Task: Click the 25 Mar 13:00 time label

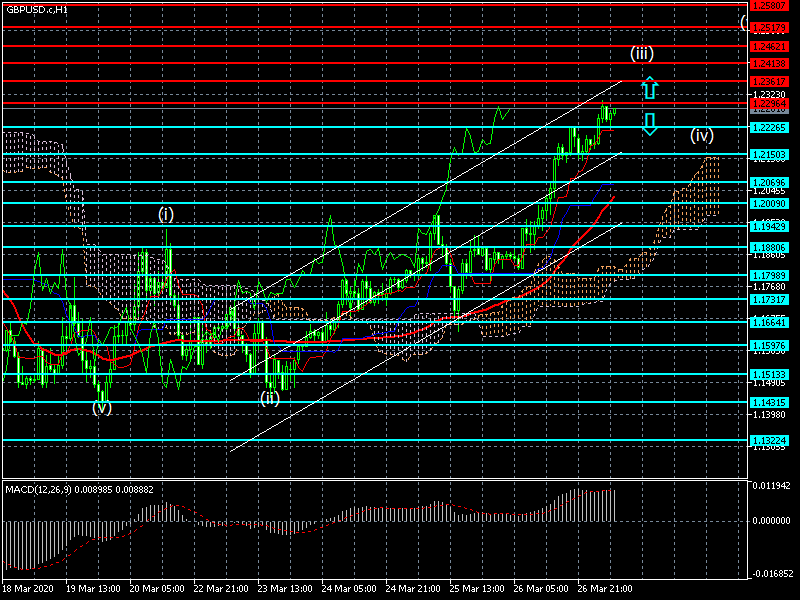Action: (x=478, y=589)
